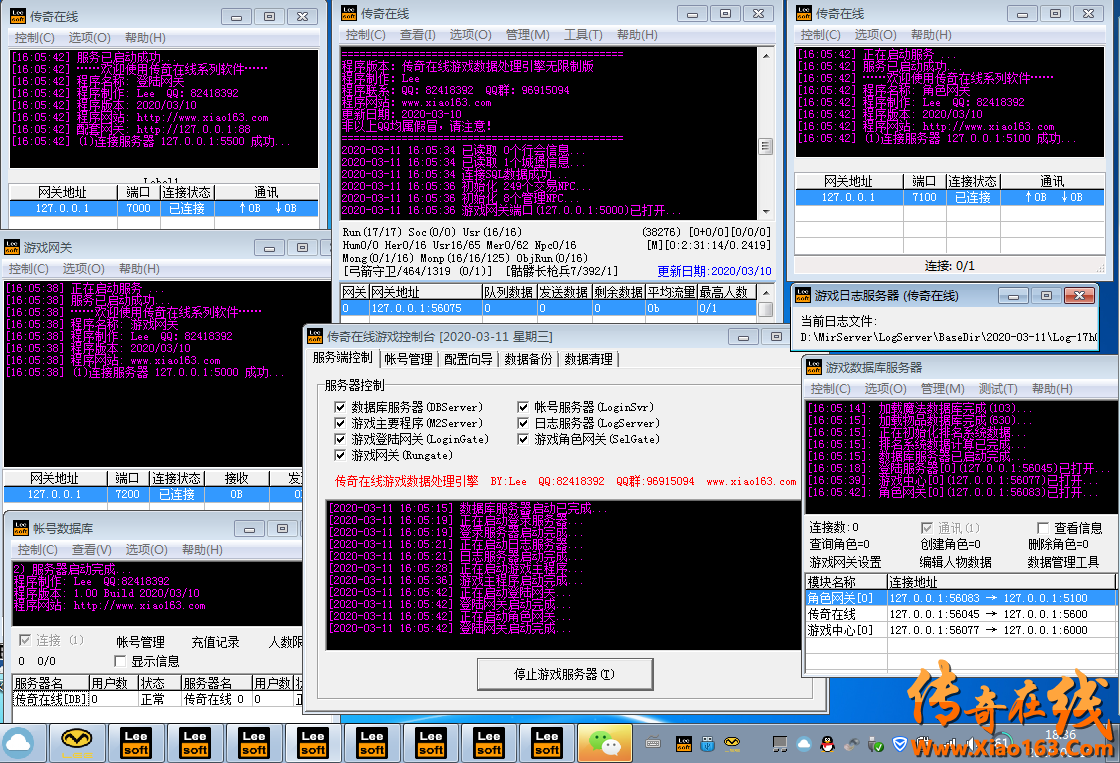This screenshot has height=763, width=1120.
Task: Switch to the 配置向导 tab
Action: point(469,359)
